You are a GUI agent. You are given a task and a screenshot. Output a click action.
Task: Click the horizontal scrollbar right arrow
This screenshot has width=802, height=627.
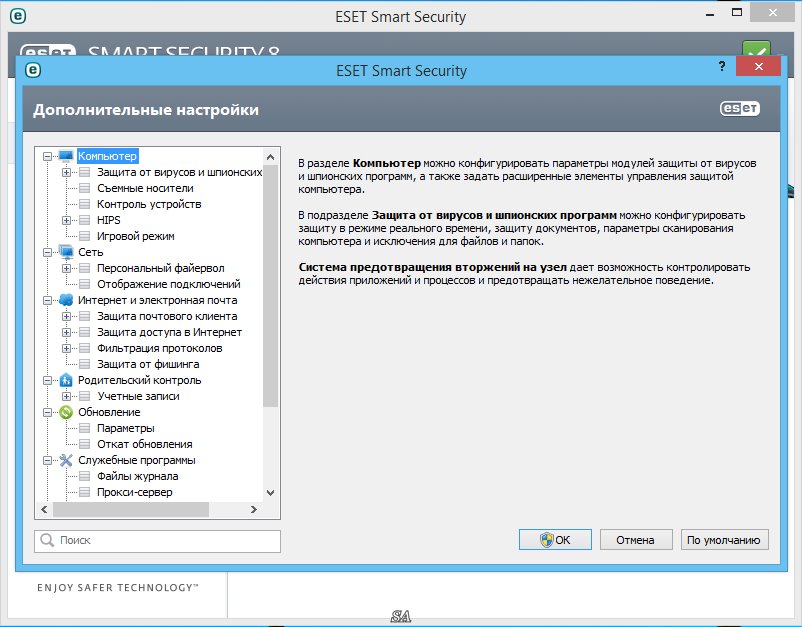click(x=254, y=509)
